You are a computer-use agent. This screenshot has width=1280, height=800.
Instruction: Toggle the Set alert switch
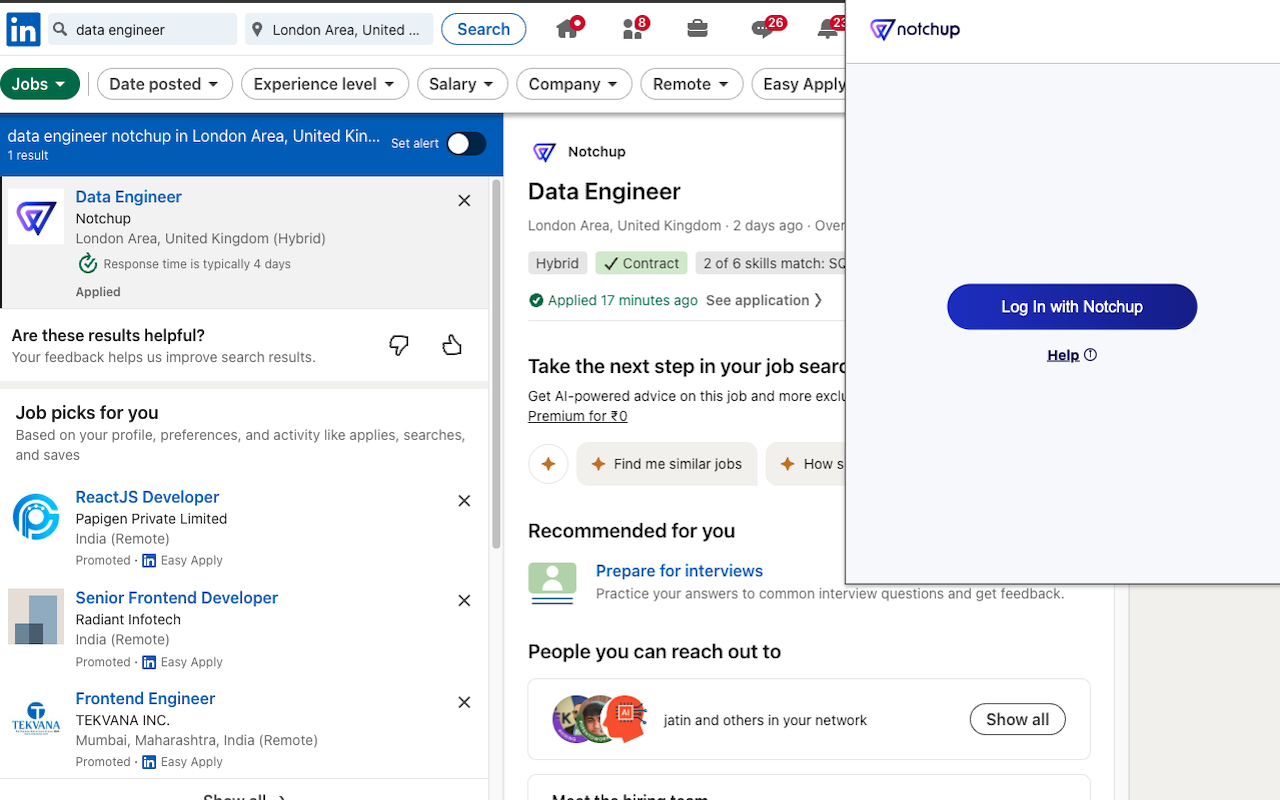[466, 144]
